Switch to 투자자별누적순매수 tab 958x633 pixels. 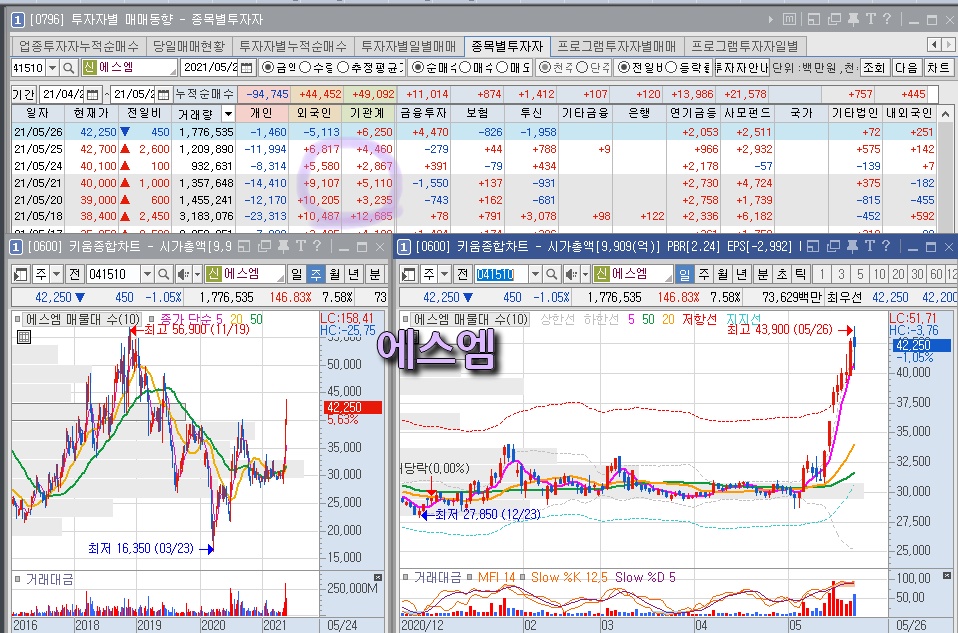pos(293,46)
